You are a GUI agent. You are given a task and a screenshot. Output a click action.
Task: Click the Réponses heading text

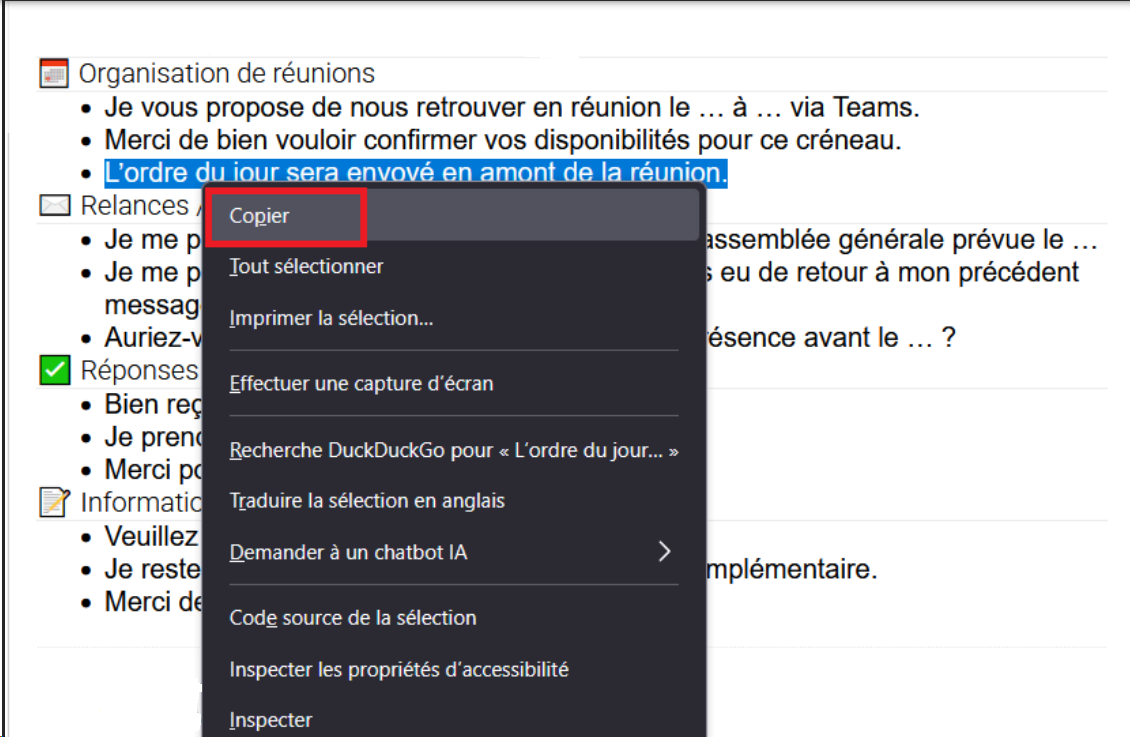coord(139,370)
